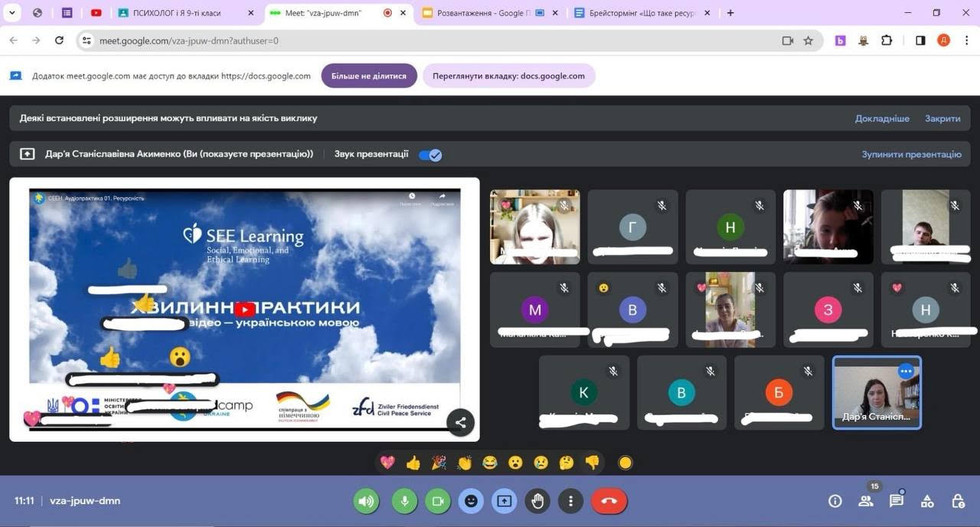
Task: Send the crying face reaction
Action: tap(541, 463)
